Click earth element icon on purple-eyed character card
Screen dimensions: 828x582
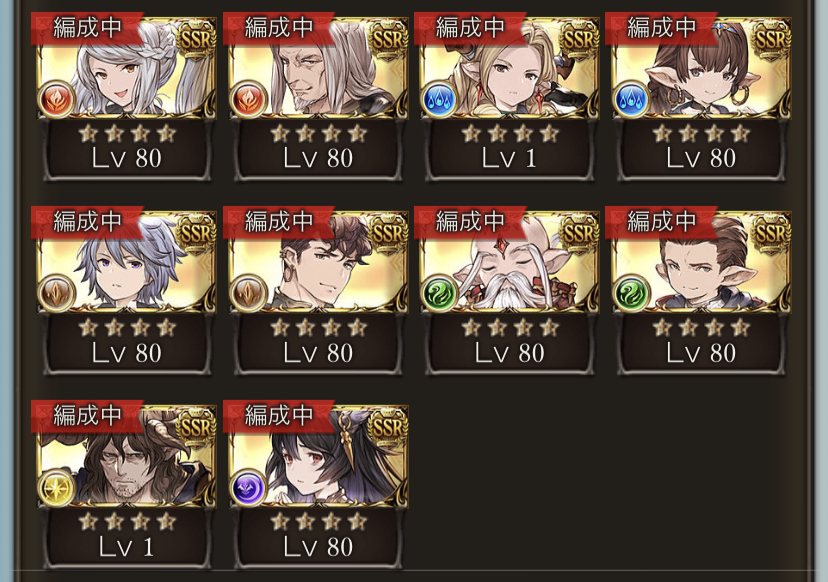coord(56,293)
